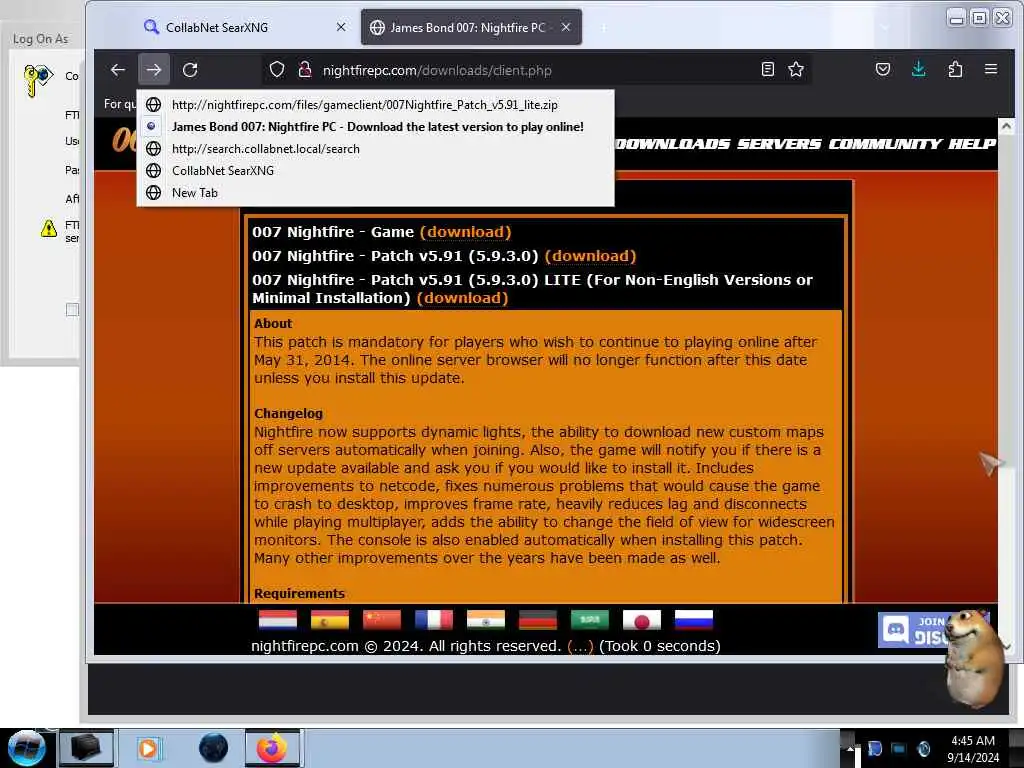Close the James Bond 007 Nightfire tab
1024x768 pixels.
(x=566, y=27)
